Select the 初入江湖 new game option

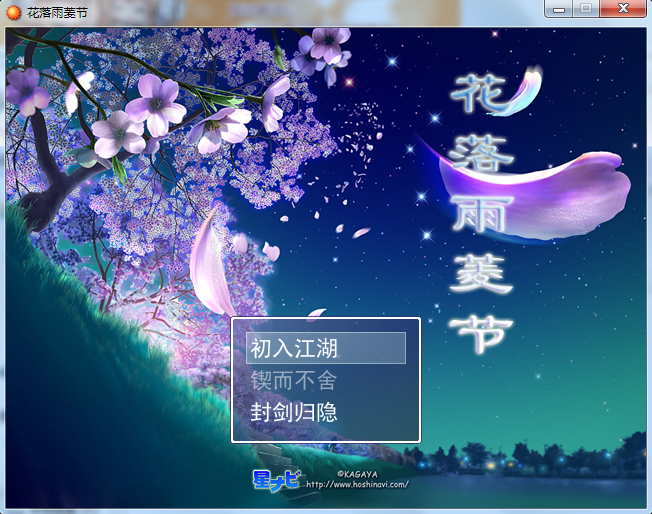[x=326, y=348]
